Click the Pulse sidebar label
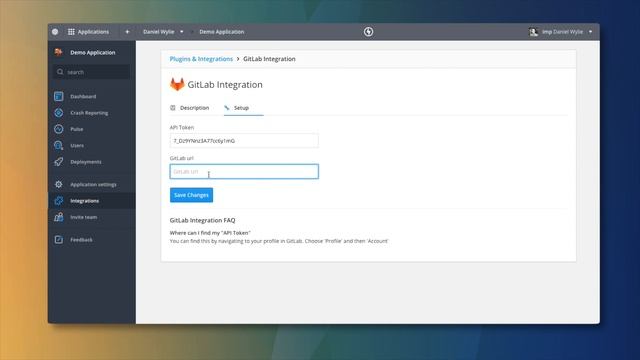 [x=77, y=129]
